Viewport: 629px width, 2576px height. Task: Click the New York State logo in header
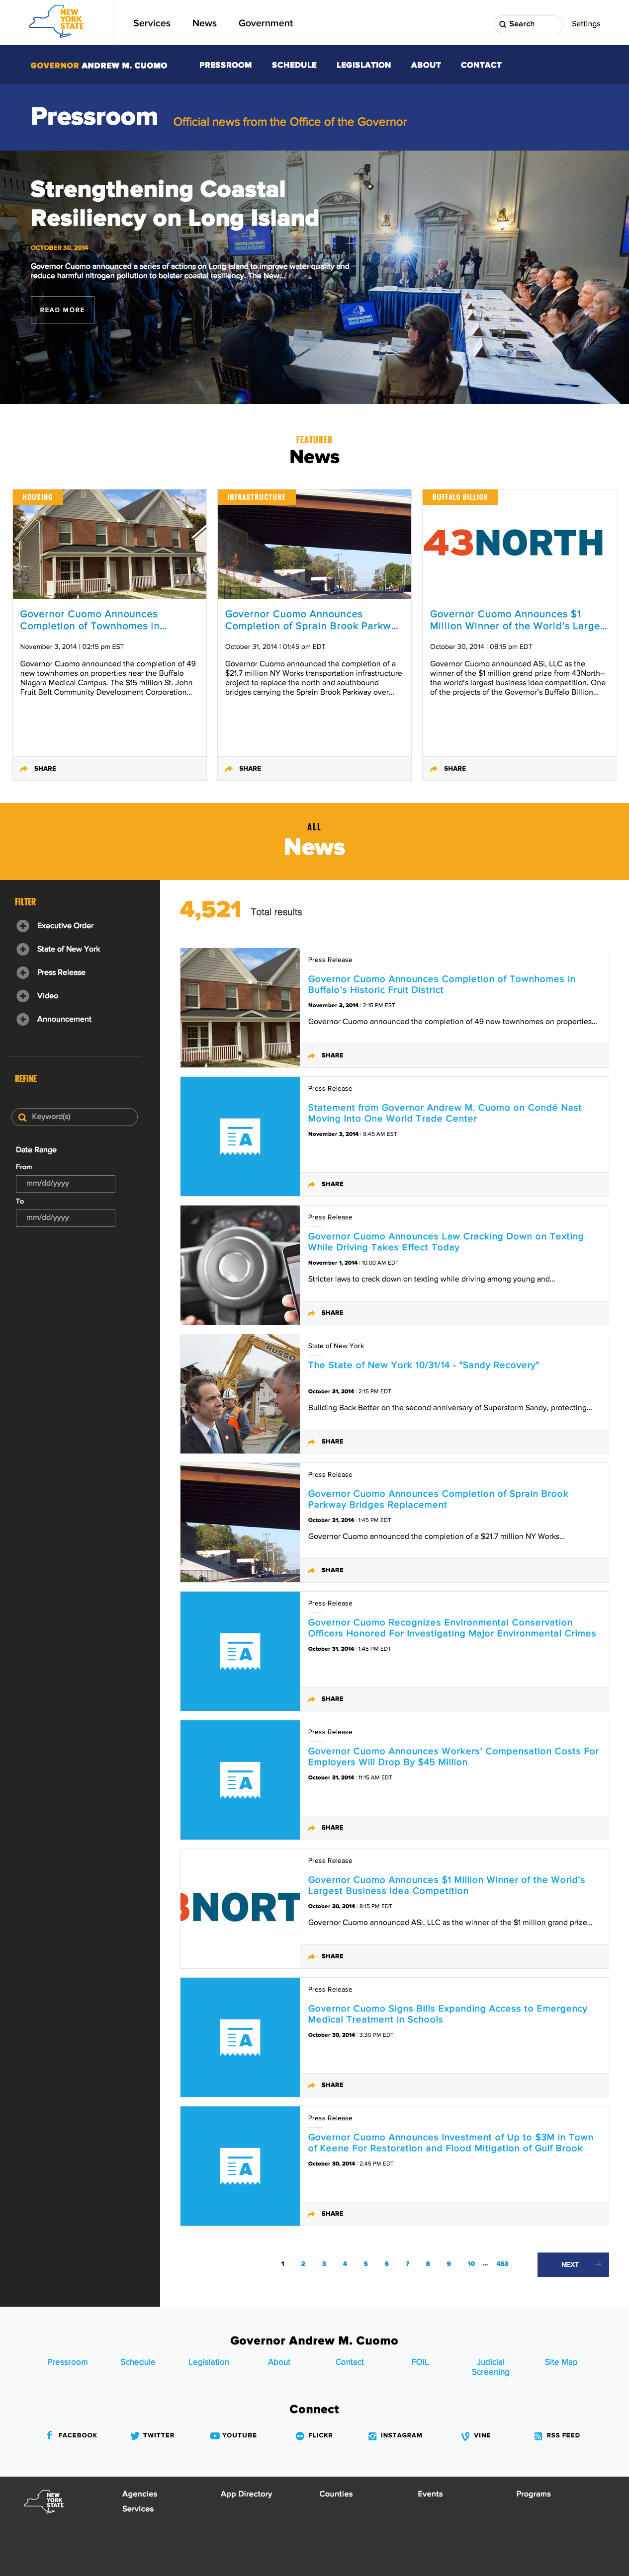click(x=56, y=21)
